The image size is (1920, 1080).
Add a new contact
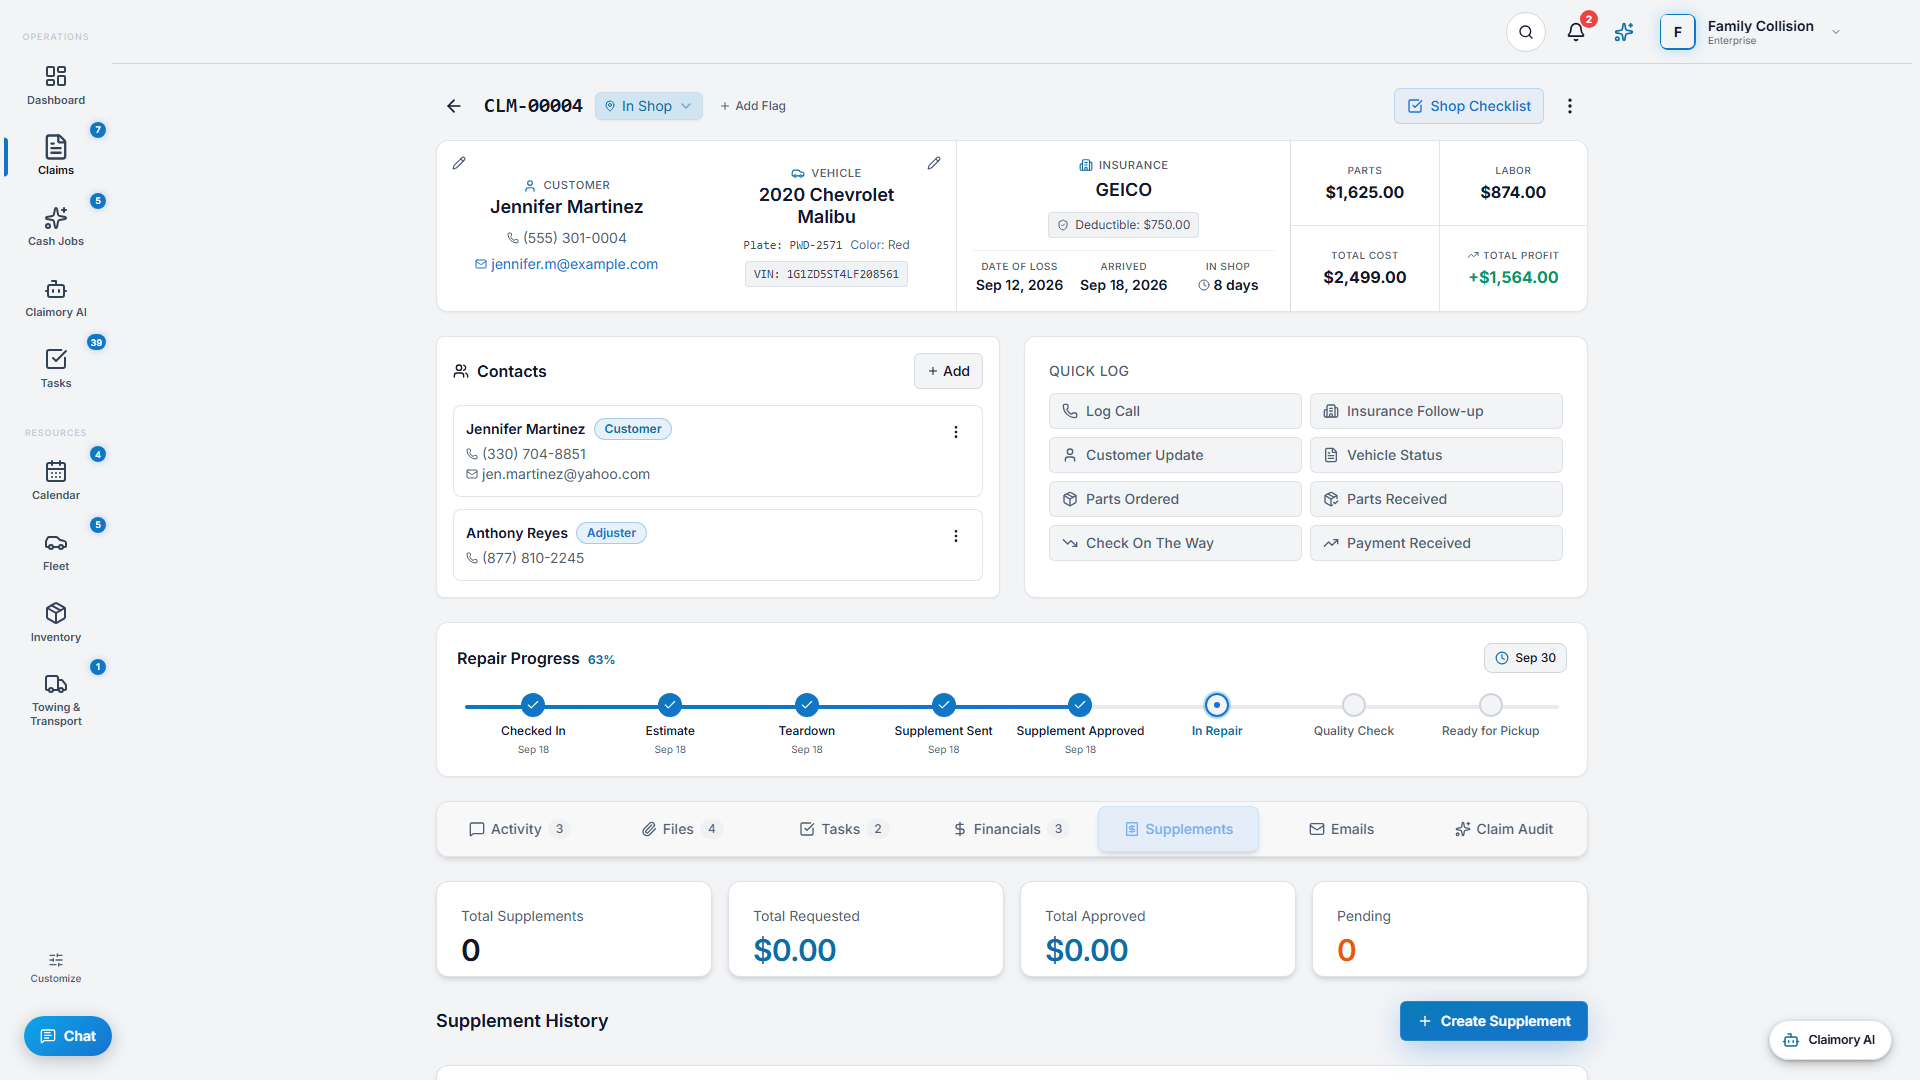pyautogui.click(x=948, y=371)
